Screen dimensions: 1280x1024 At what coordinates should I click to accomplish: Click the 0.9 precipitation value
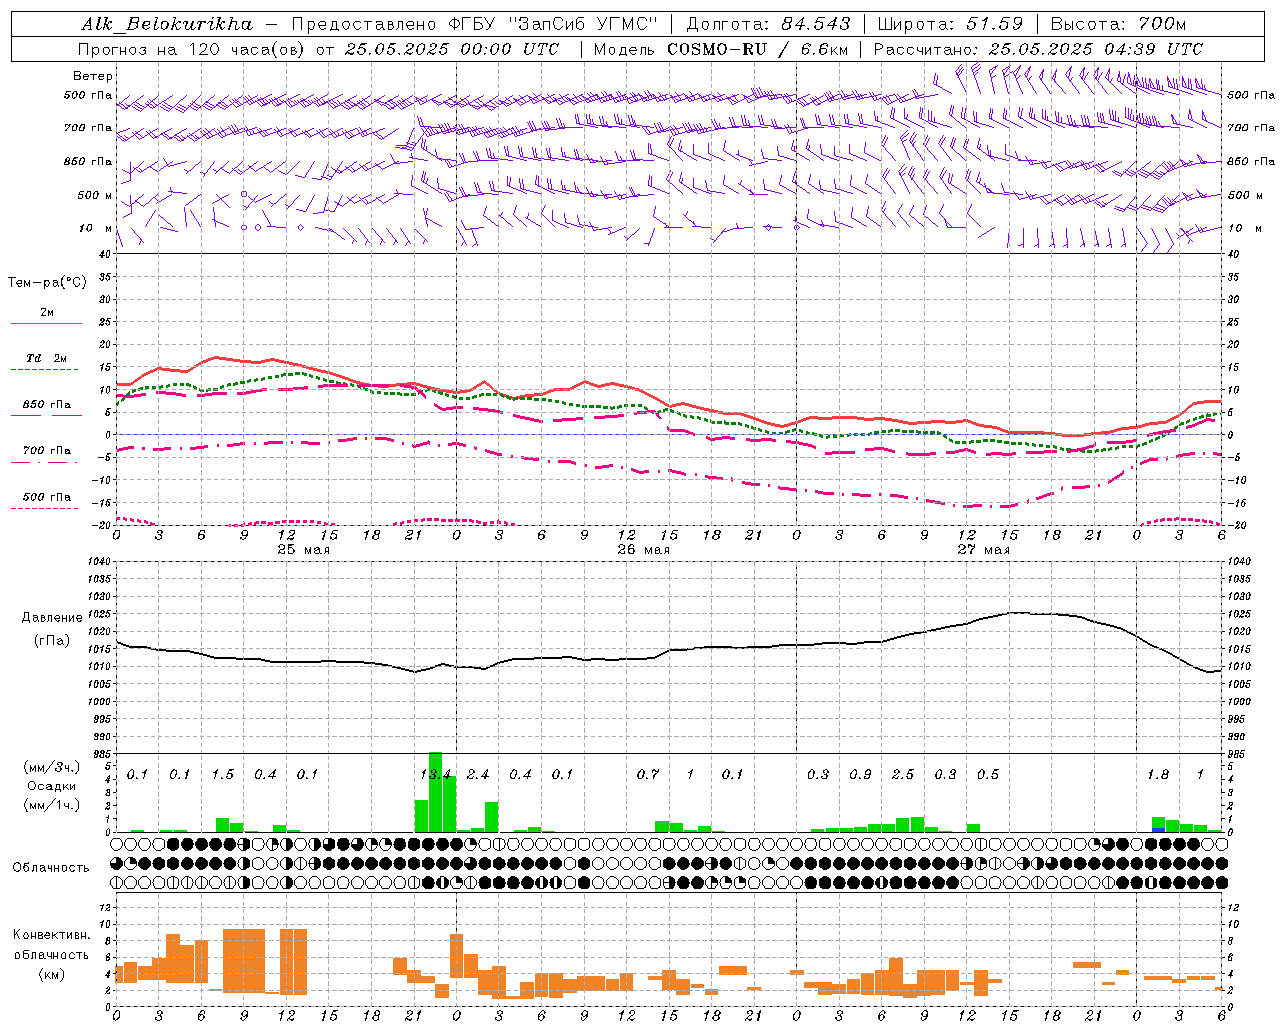click(x=860, y=775)
